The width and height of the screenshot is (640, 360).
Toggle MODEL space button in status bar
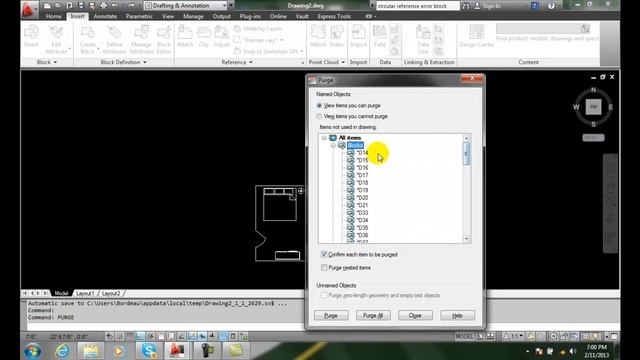coord(464,336)
